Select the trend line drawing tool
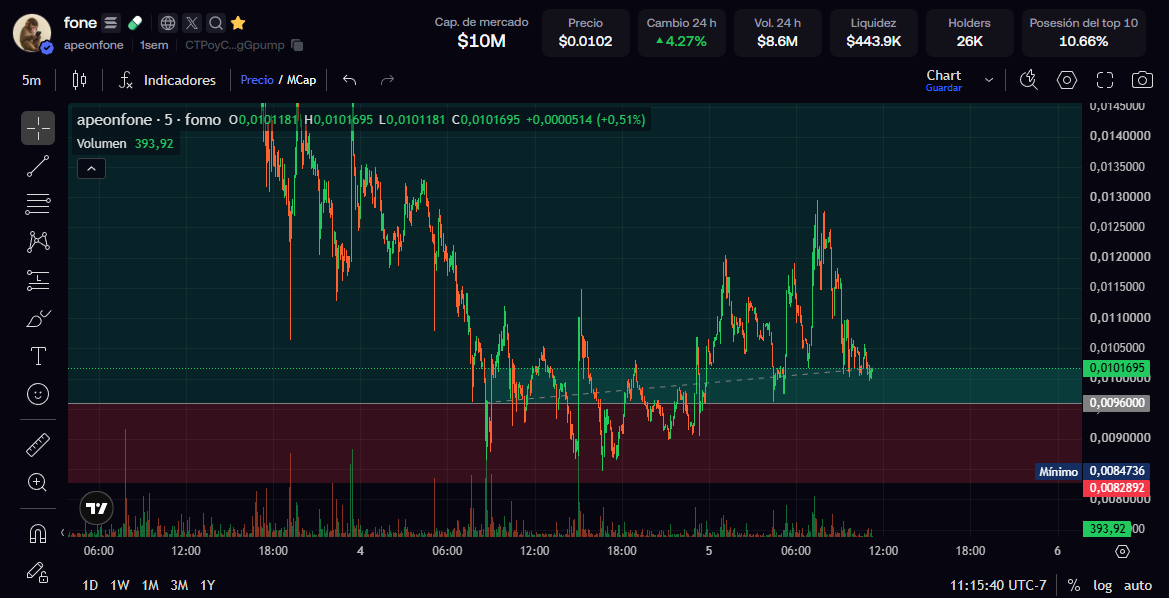Screen dimensions: 1169x598 coord(38,166)
